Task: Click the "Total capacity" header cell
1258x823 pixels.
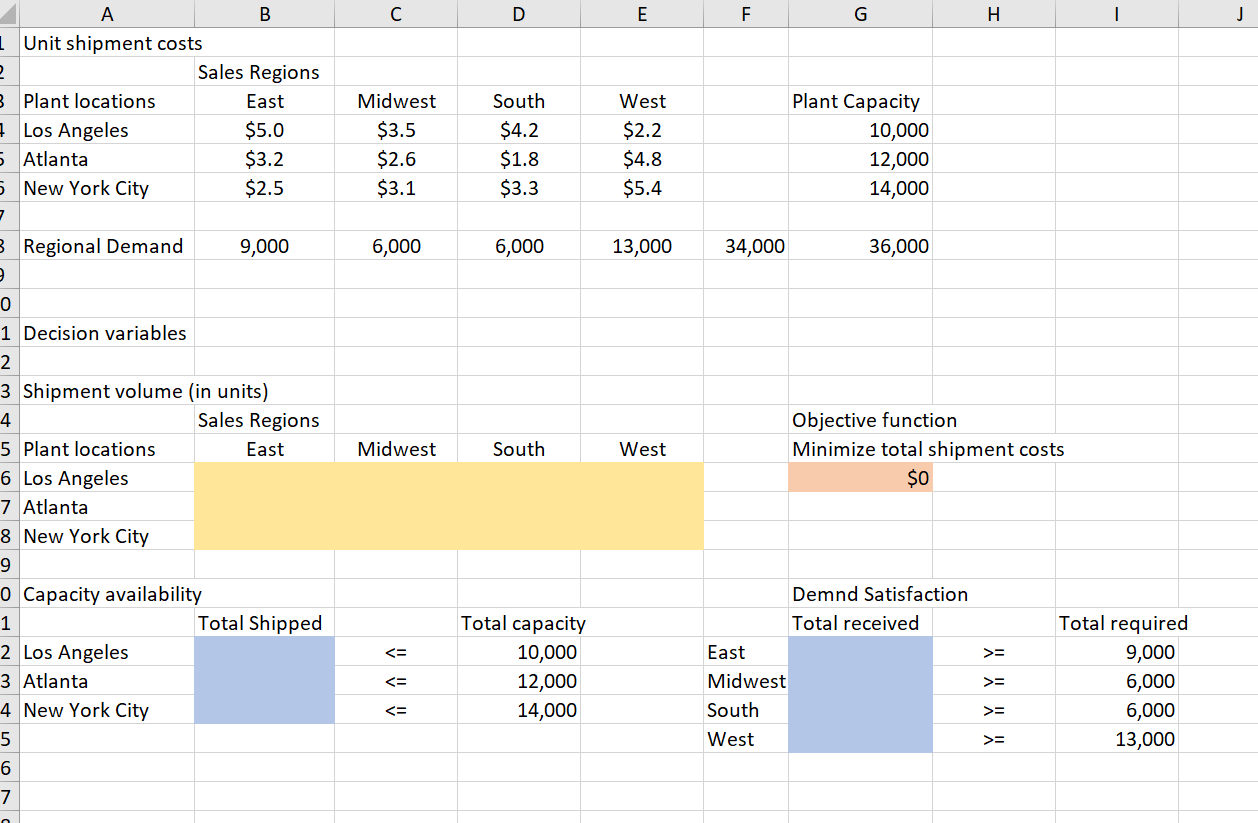Action: pyautogui.click(x=518, y=624)
